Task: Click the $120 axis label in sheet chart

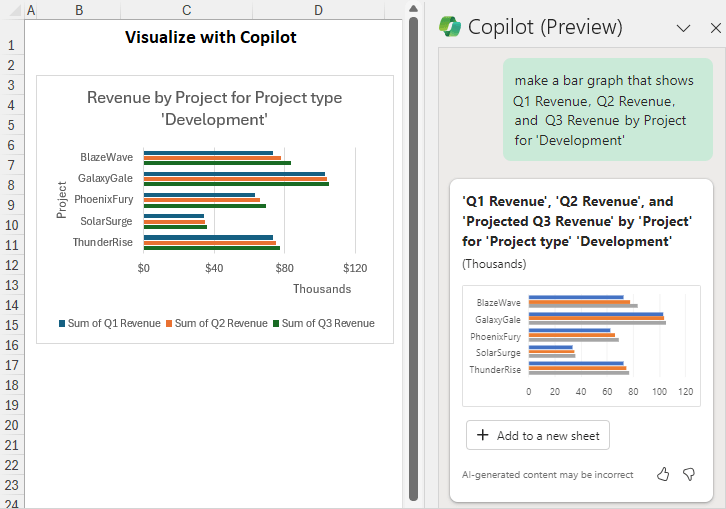Action: coord(355,268)
